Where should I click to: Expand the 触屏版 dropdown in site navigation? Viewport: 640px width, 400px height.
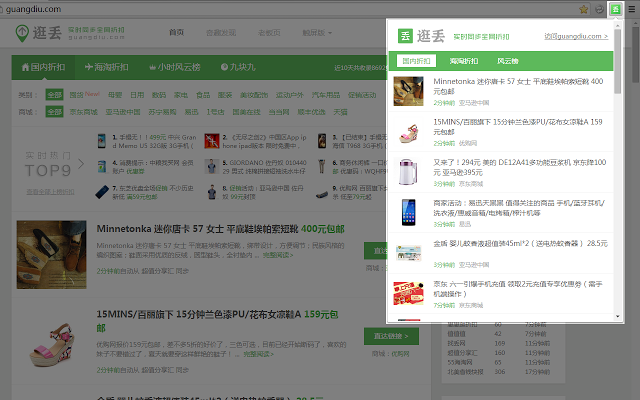[x=317, y=33]
